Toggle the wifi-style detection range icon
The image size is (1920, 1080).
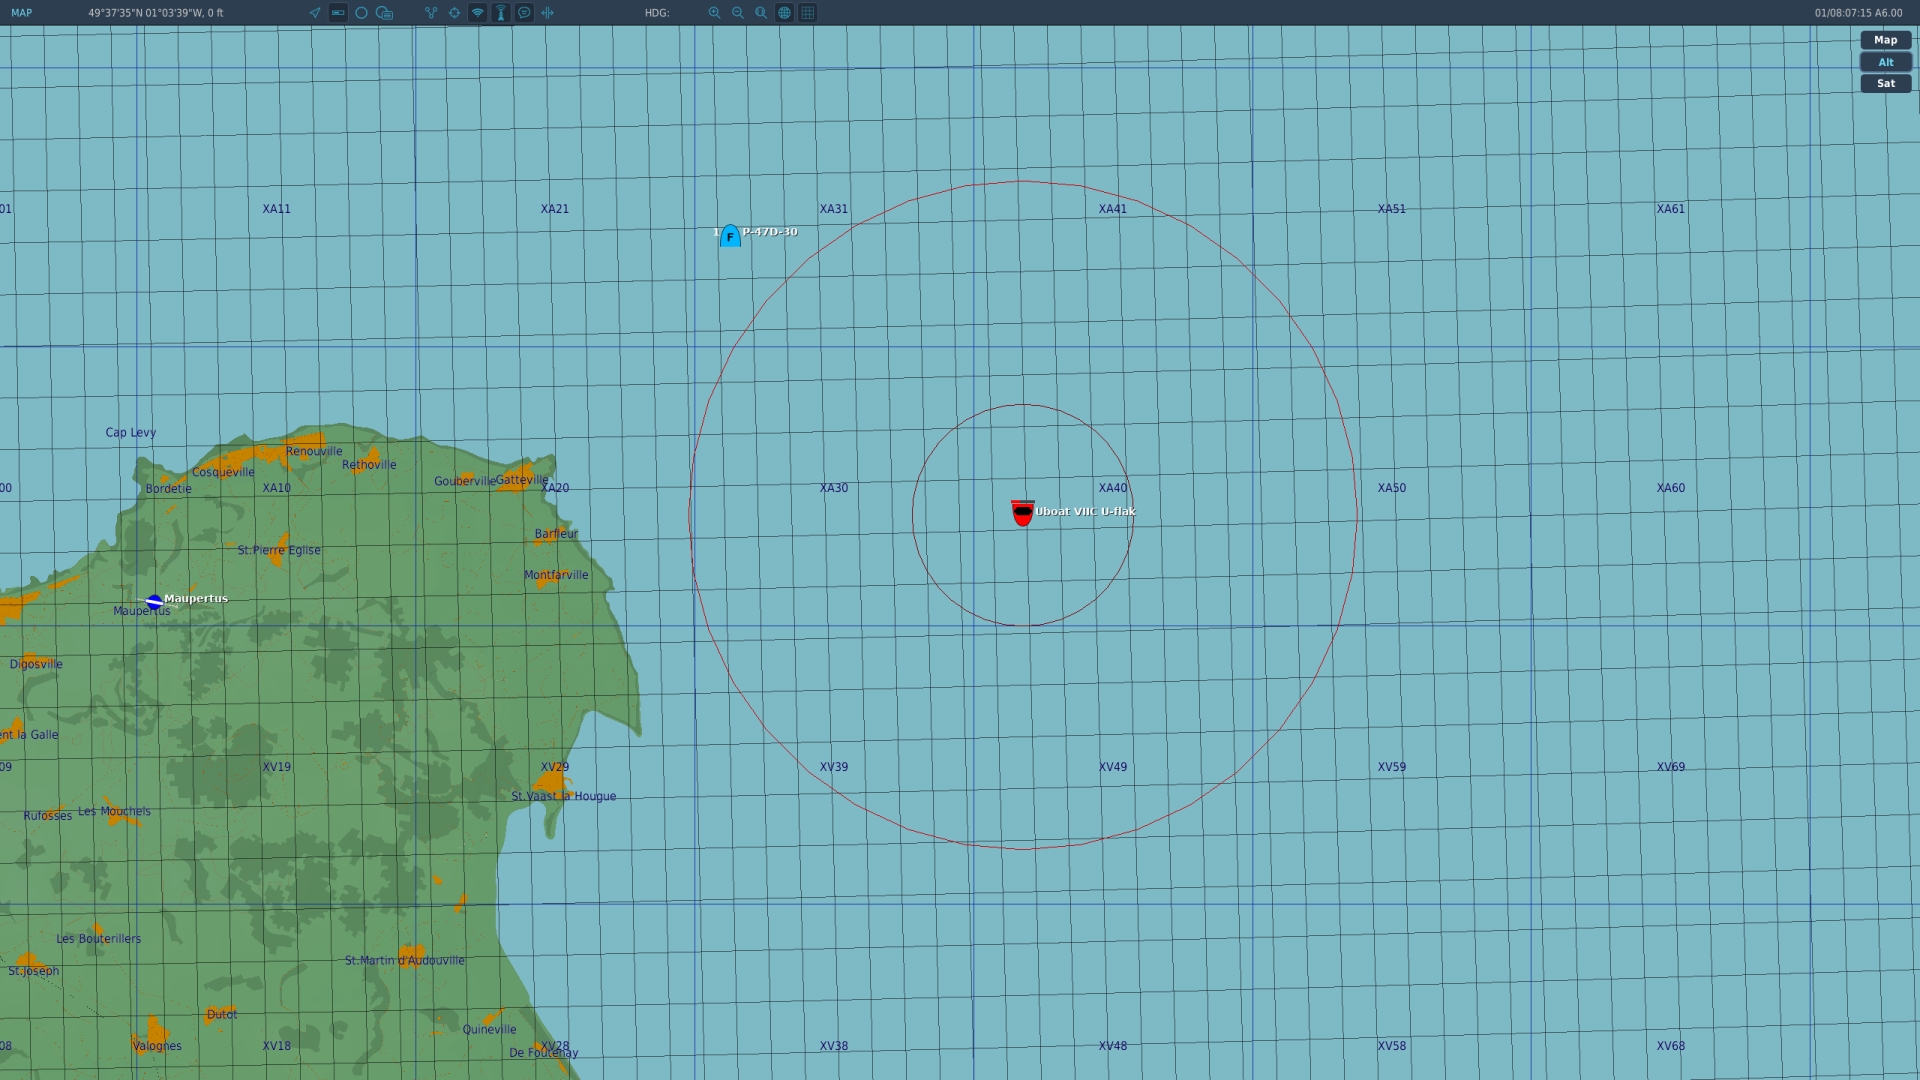click(478, 13)
